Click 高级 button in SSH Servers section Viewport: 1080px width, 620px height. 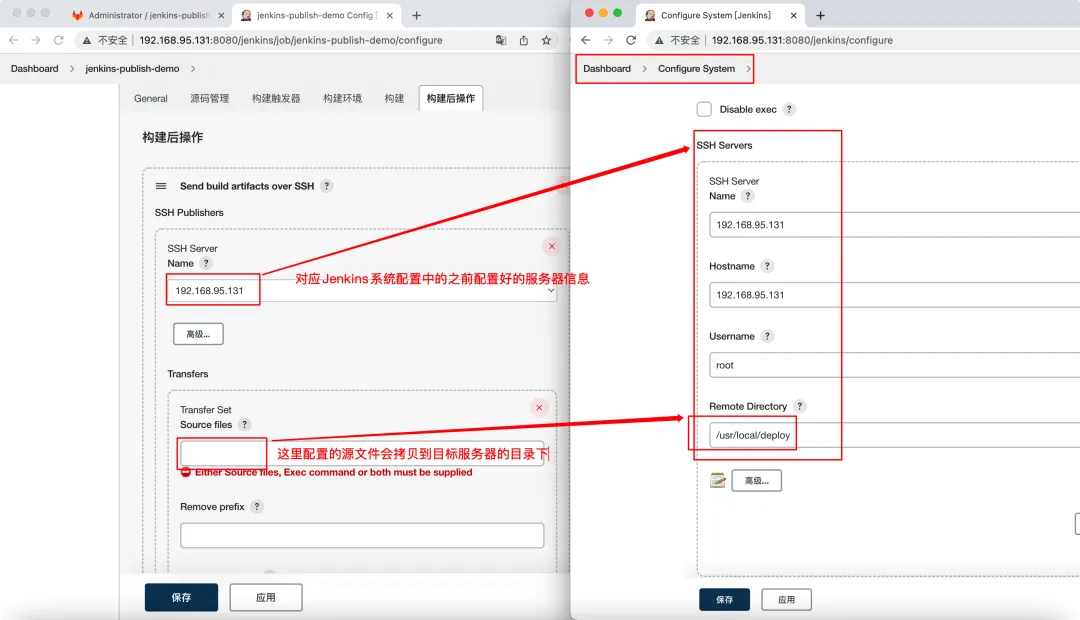(x=756, y=480)
